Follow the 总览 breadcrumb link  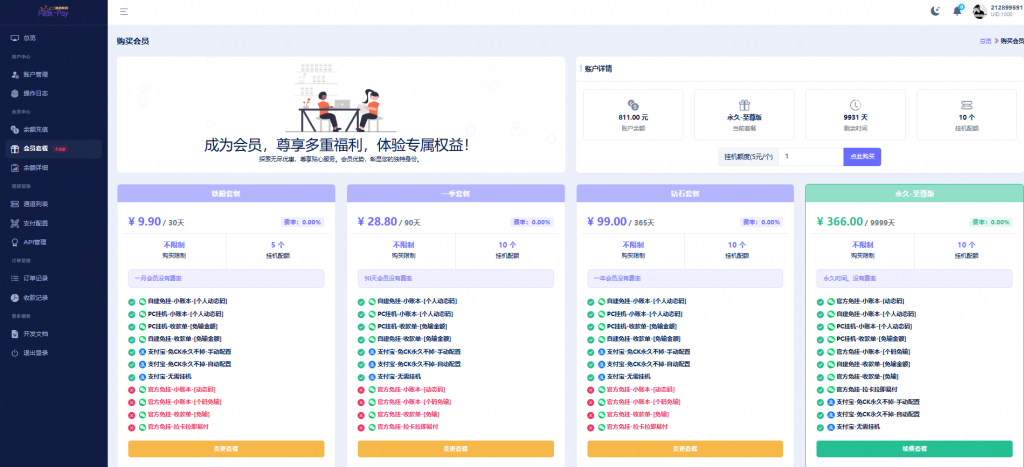985,41
